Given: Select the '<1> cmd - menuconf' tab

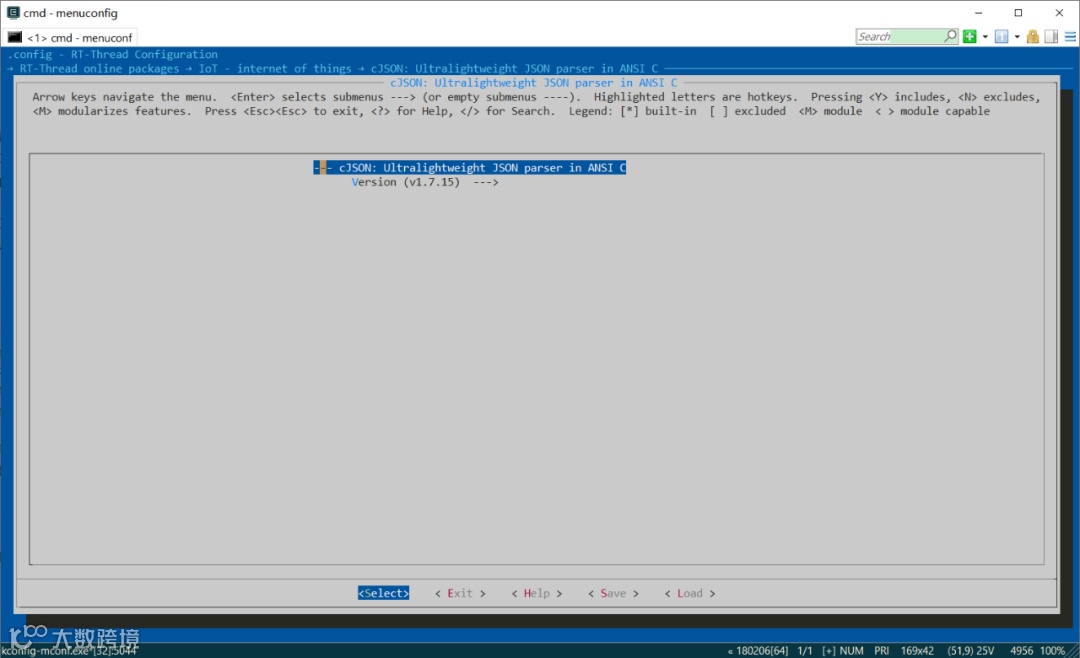Looking at the screenshot, I should click(x=70, y=37).
